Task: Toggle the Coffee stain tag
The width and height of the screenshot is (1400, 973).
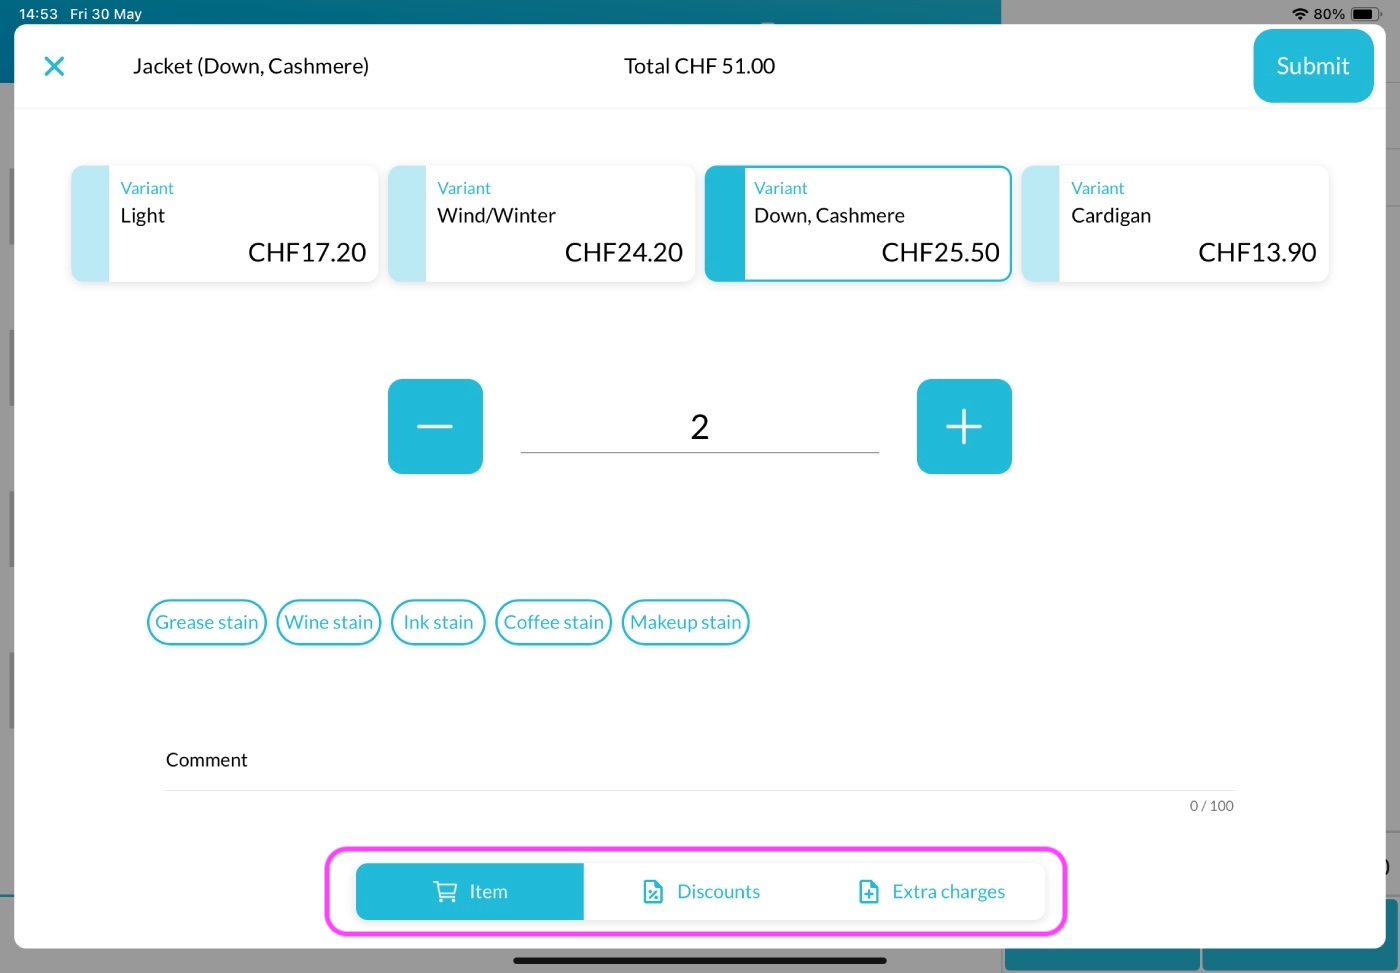Action: 554,622
